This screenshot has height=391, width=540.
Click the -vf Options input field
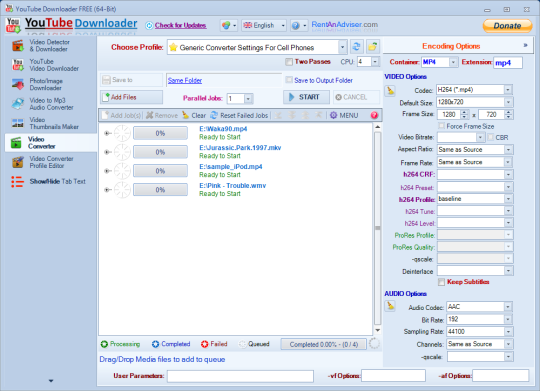click(393, 376)
